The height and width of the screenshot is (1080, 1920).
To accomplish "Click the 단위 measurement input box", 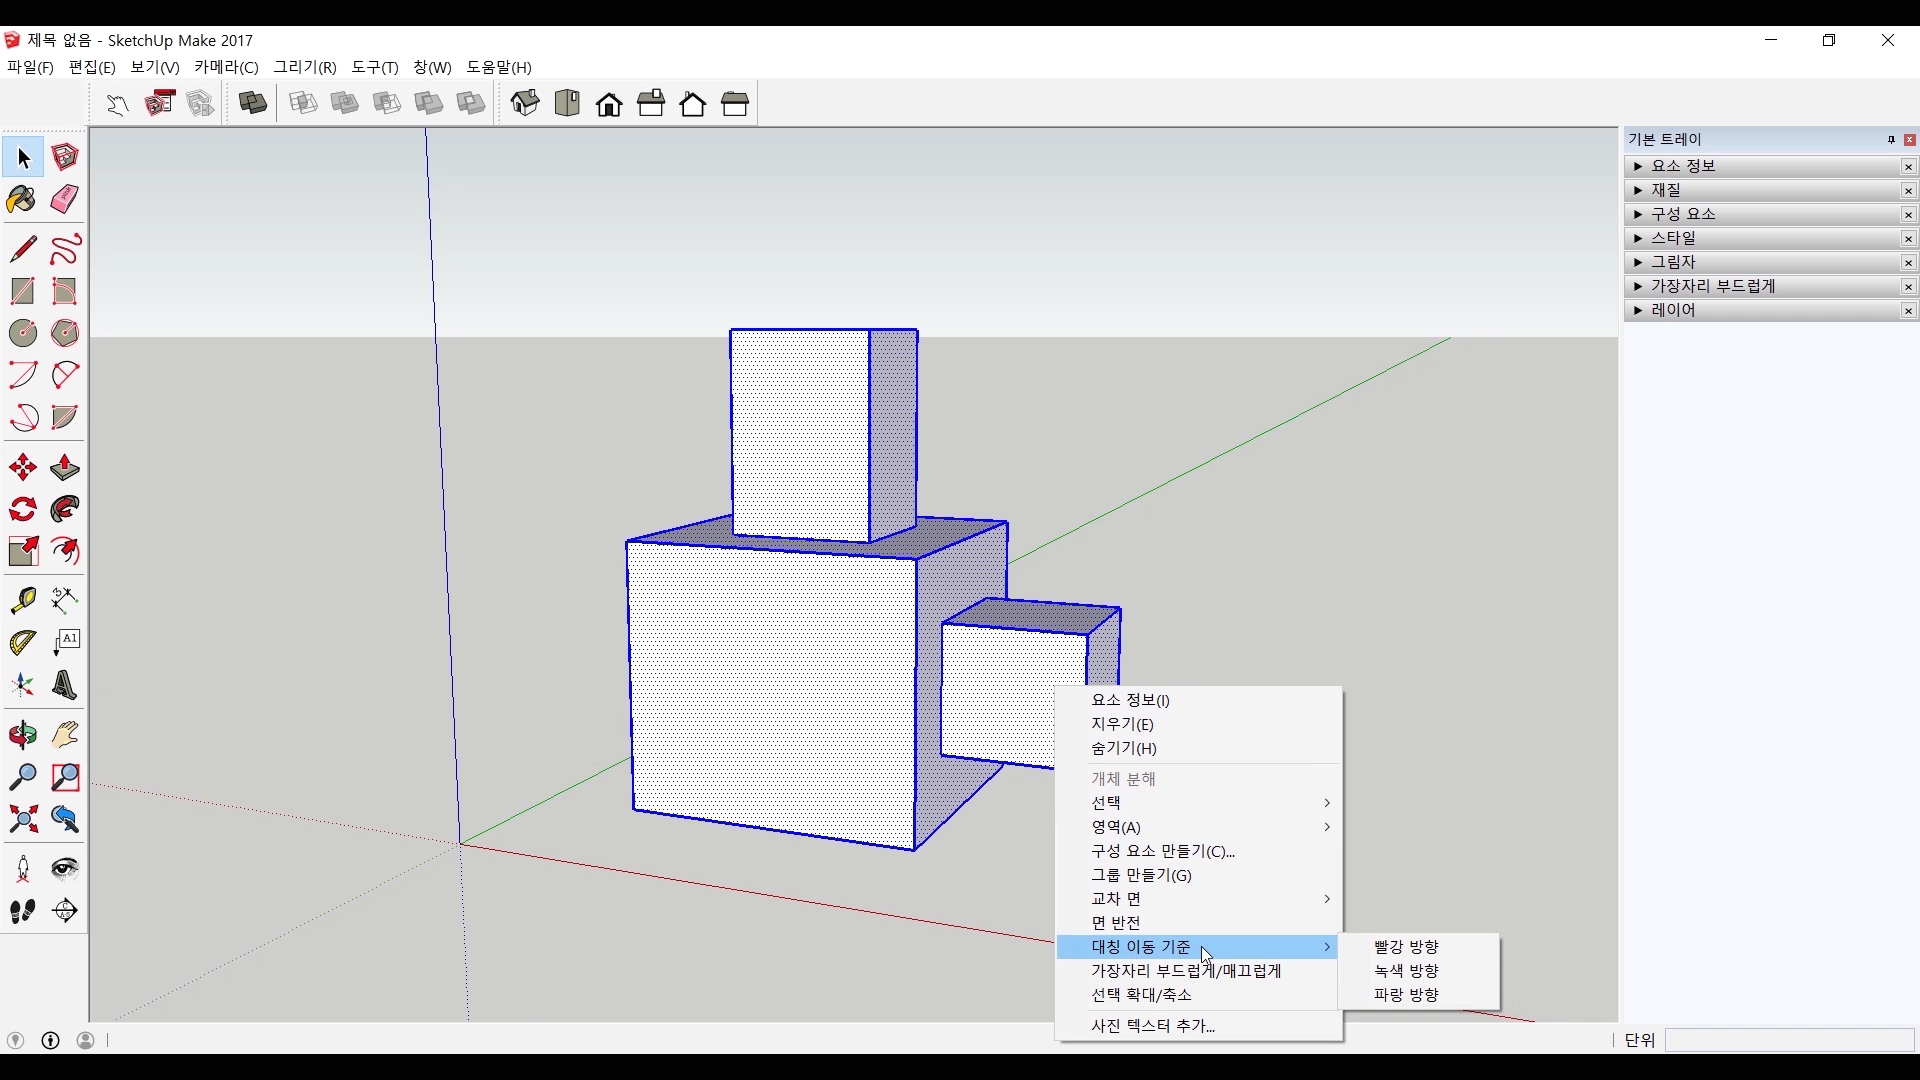I will point(1788,1040).
